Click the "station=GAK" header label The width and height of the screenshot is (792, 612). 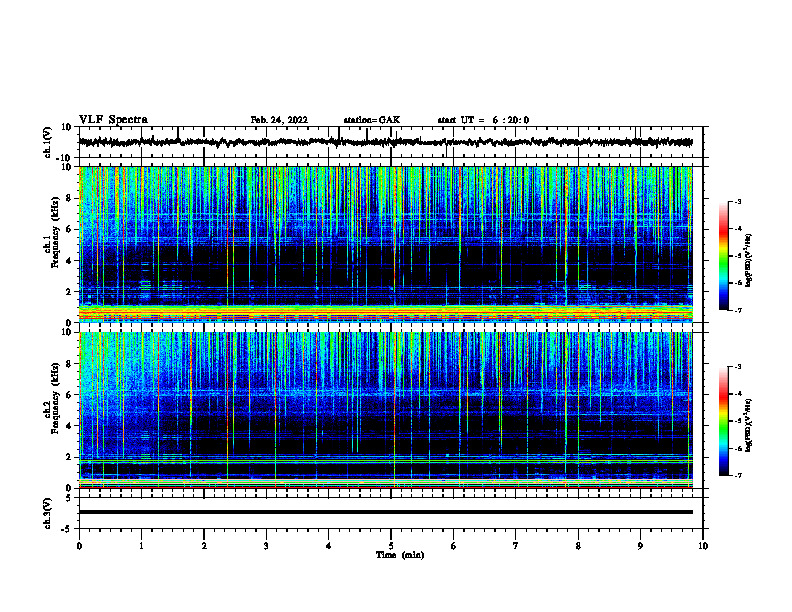coord(372,120)
